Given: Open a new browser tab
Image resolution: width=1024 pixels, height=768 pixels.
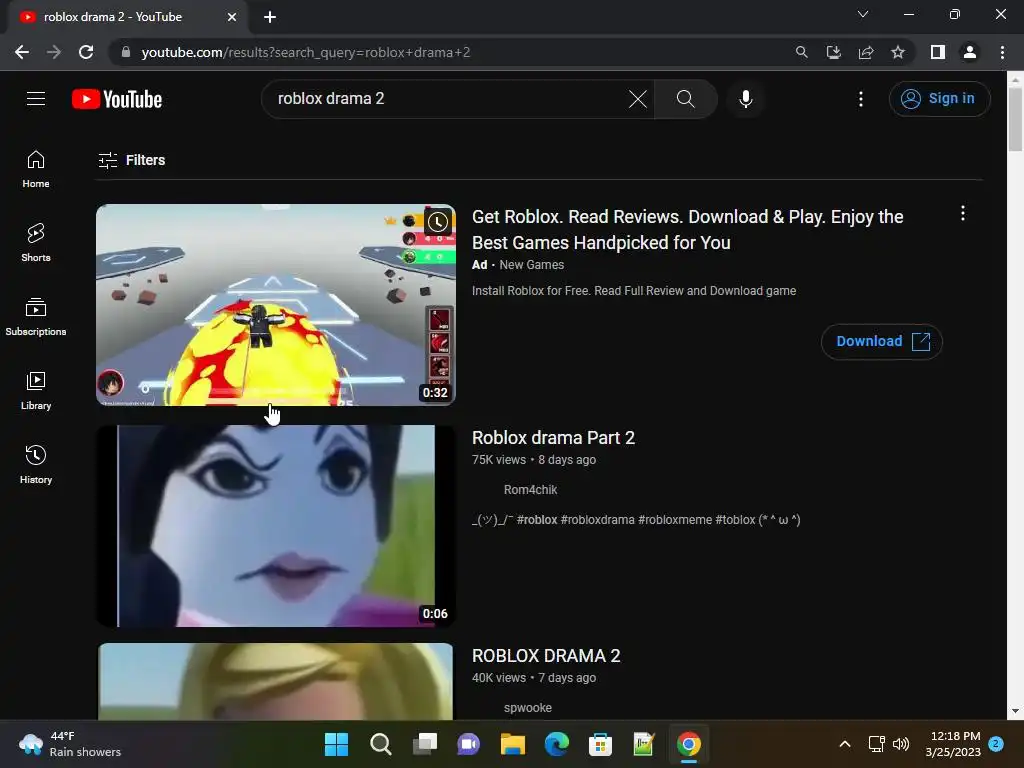Looking at the screenshot, I should 270,17.
